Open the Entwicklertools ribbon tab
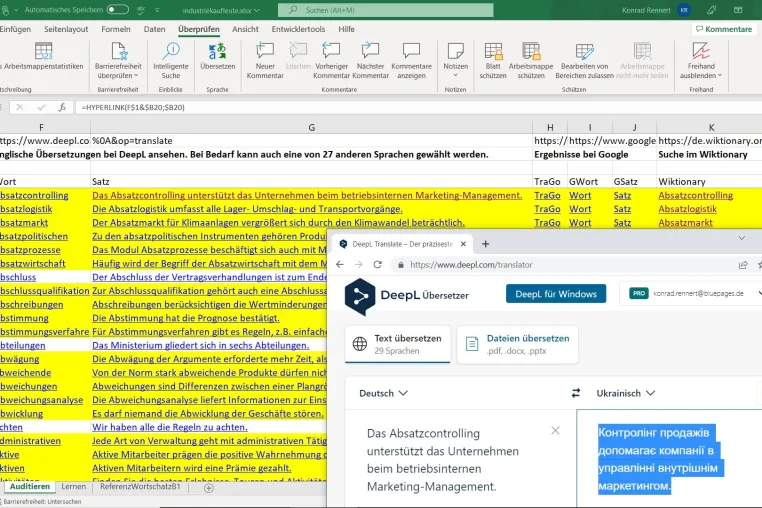 click(x=298, y=29)
